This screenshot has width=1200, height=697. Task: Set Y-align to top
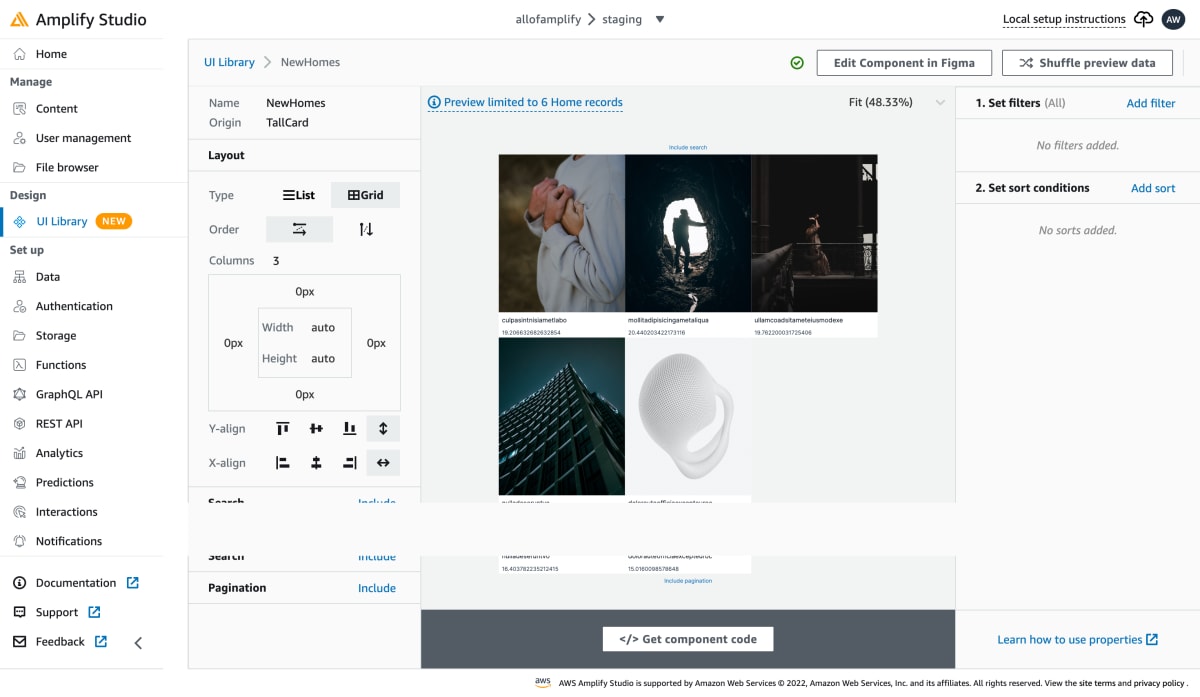pyautogui.click(x=283, y=428)
